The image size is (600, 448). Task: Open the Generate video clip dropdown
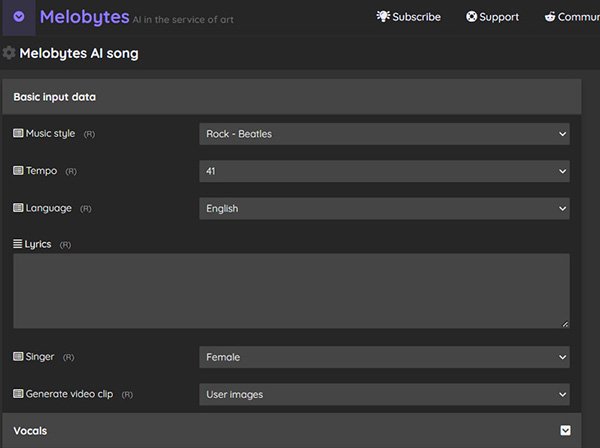point(384,394)
